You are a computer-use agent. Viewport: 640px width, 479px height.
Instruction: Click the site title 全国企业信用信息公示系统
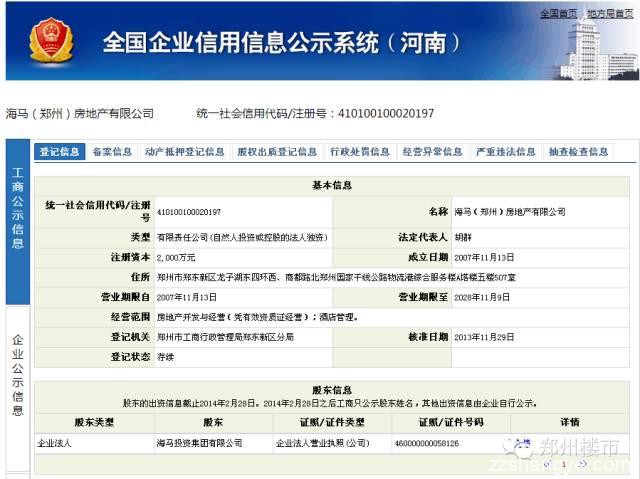click(240, 42)
